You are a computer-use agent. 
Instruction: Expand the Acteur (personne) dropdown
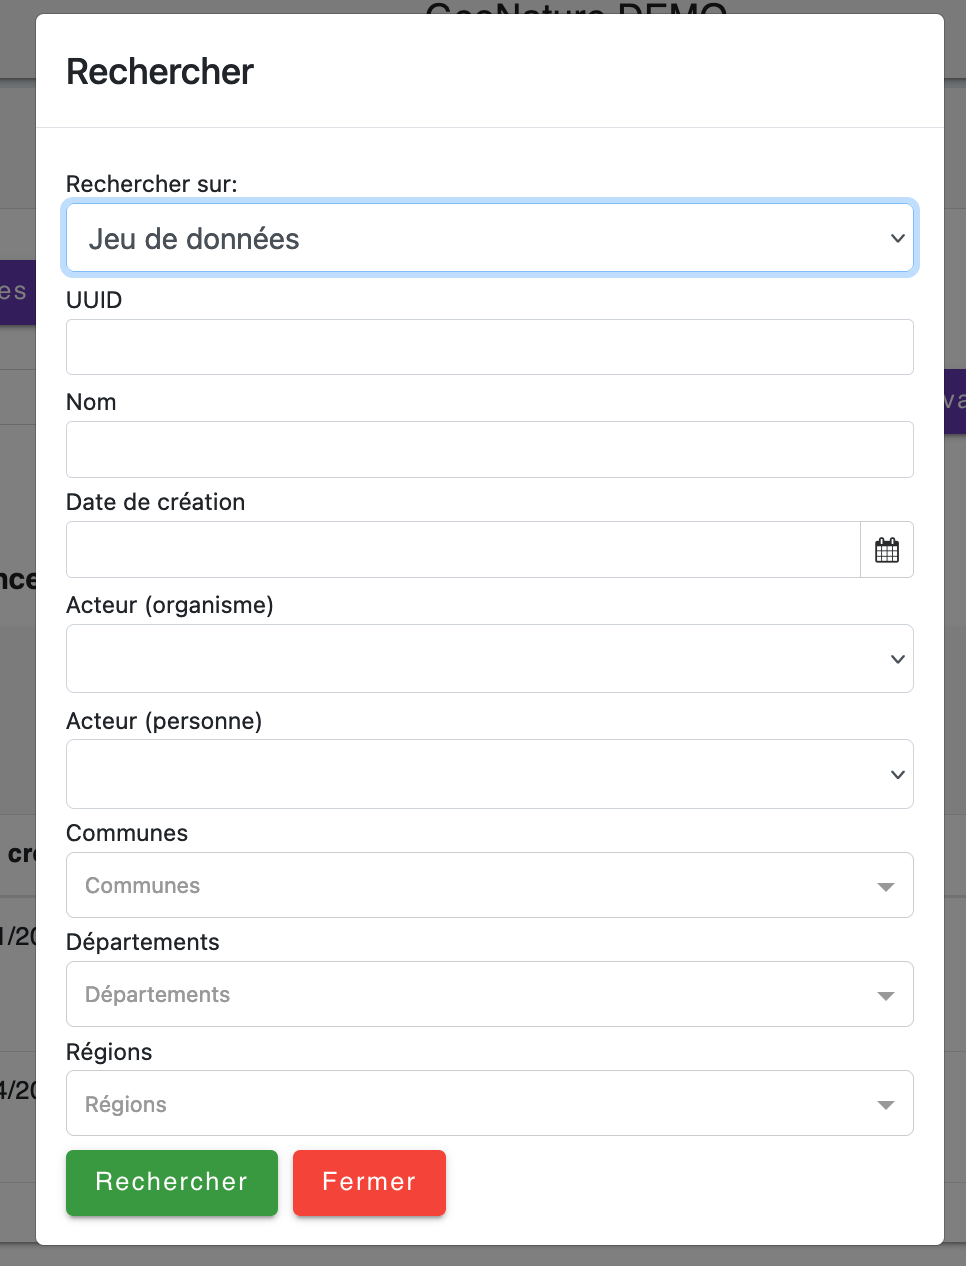coord(490,774)
